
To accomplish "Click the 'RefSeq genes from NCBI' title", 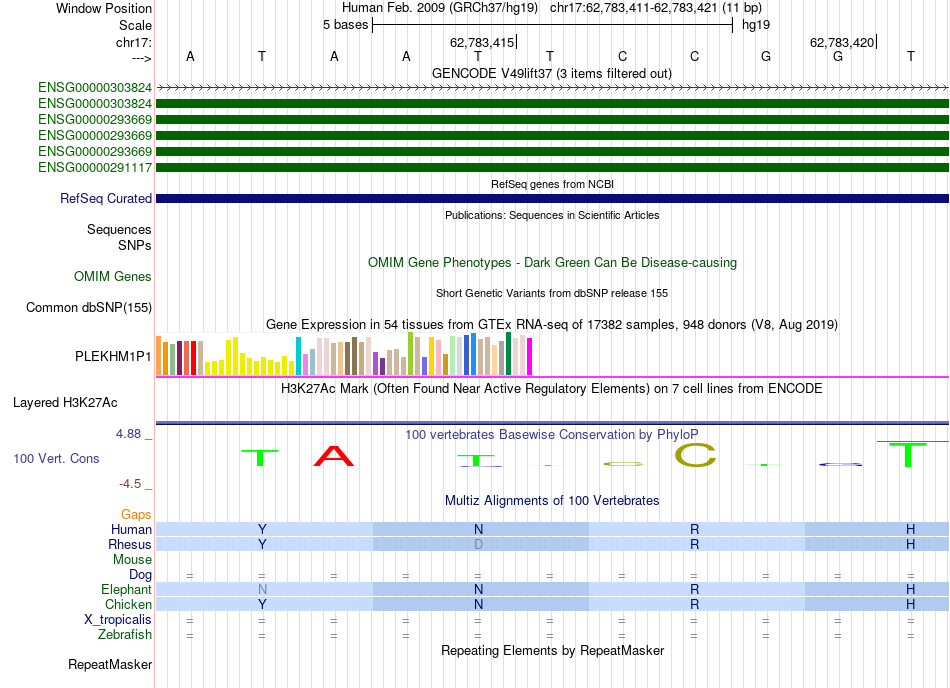I will (x=553, y=184).
